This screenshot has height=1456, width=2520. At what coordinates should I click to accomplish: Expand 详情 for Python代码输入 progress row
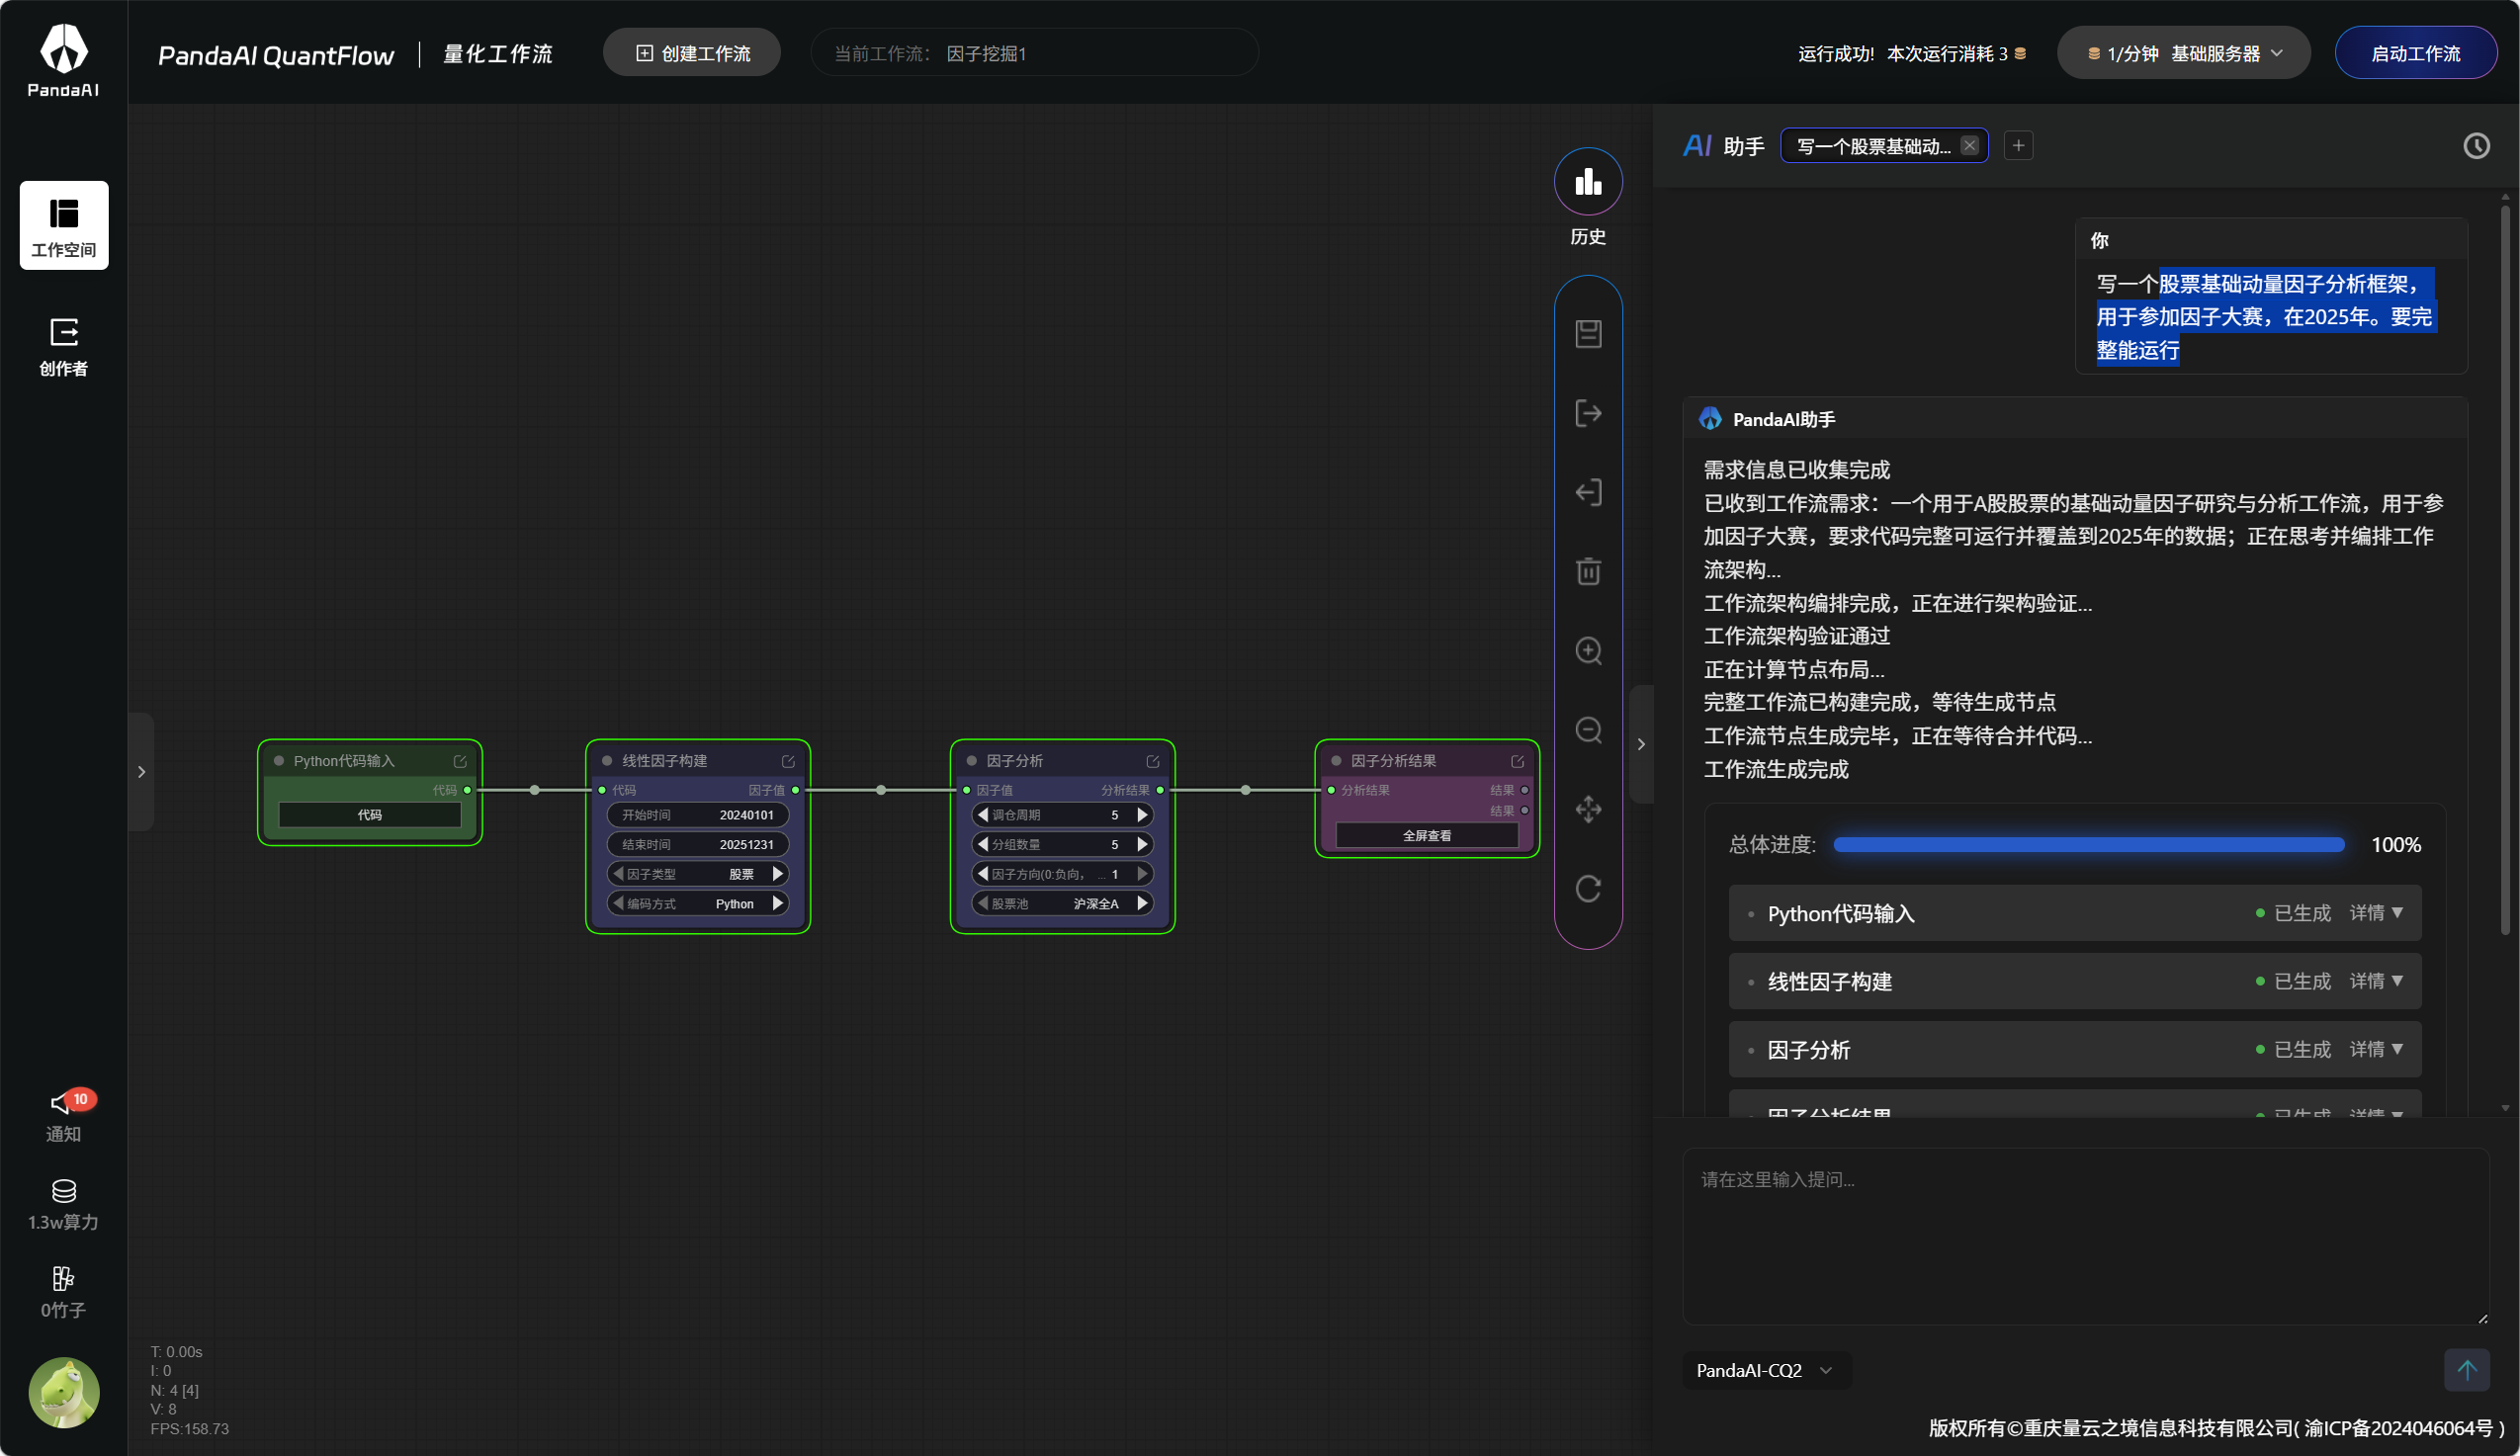pyautogui.click(x=2376, y=913)
